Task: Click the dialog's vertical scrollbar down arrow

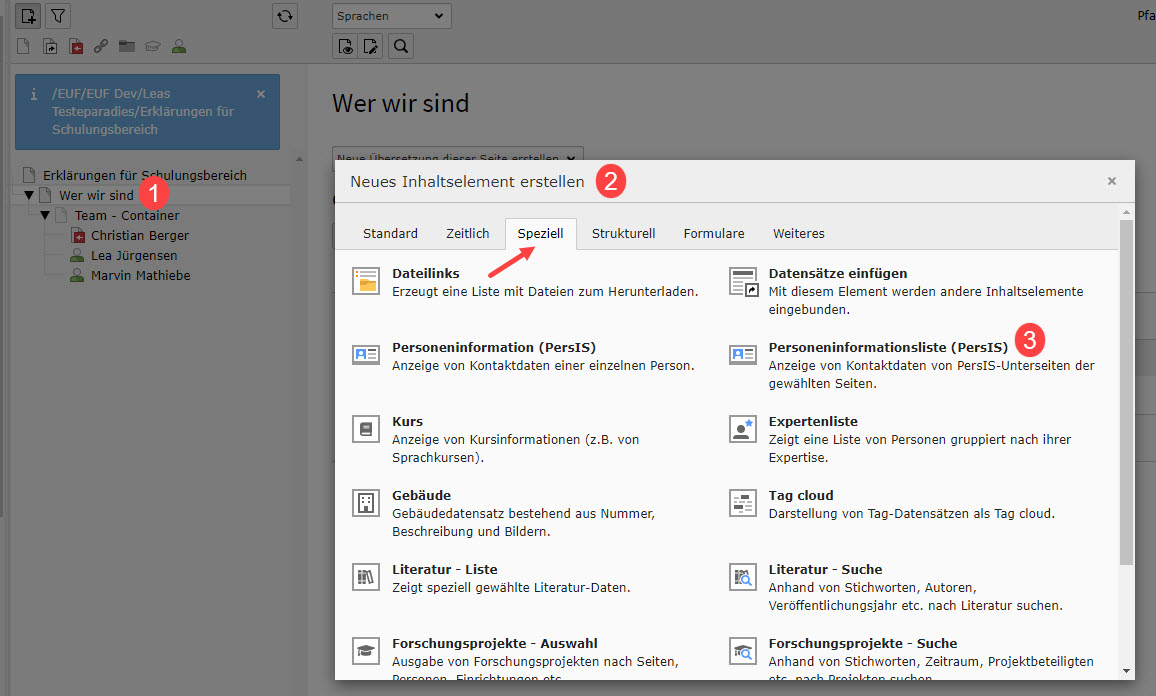Action: (1126, 670)
